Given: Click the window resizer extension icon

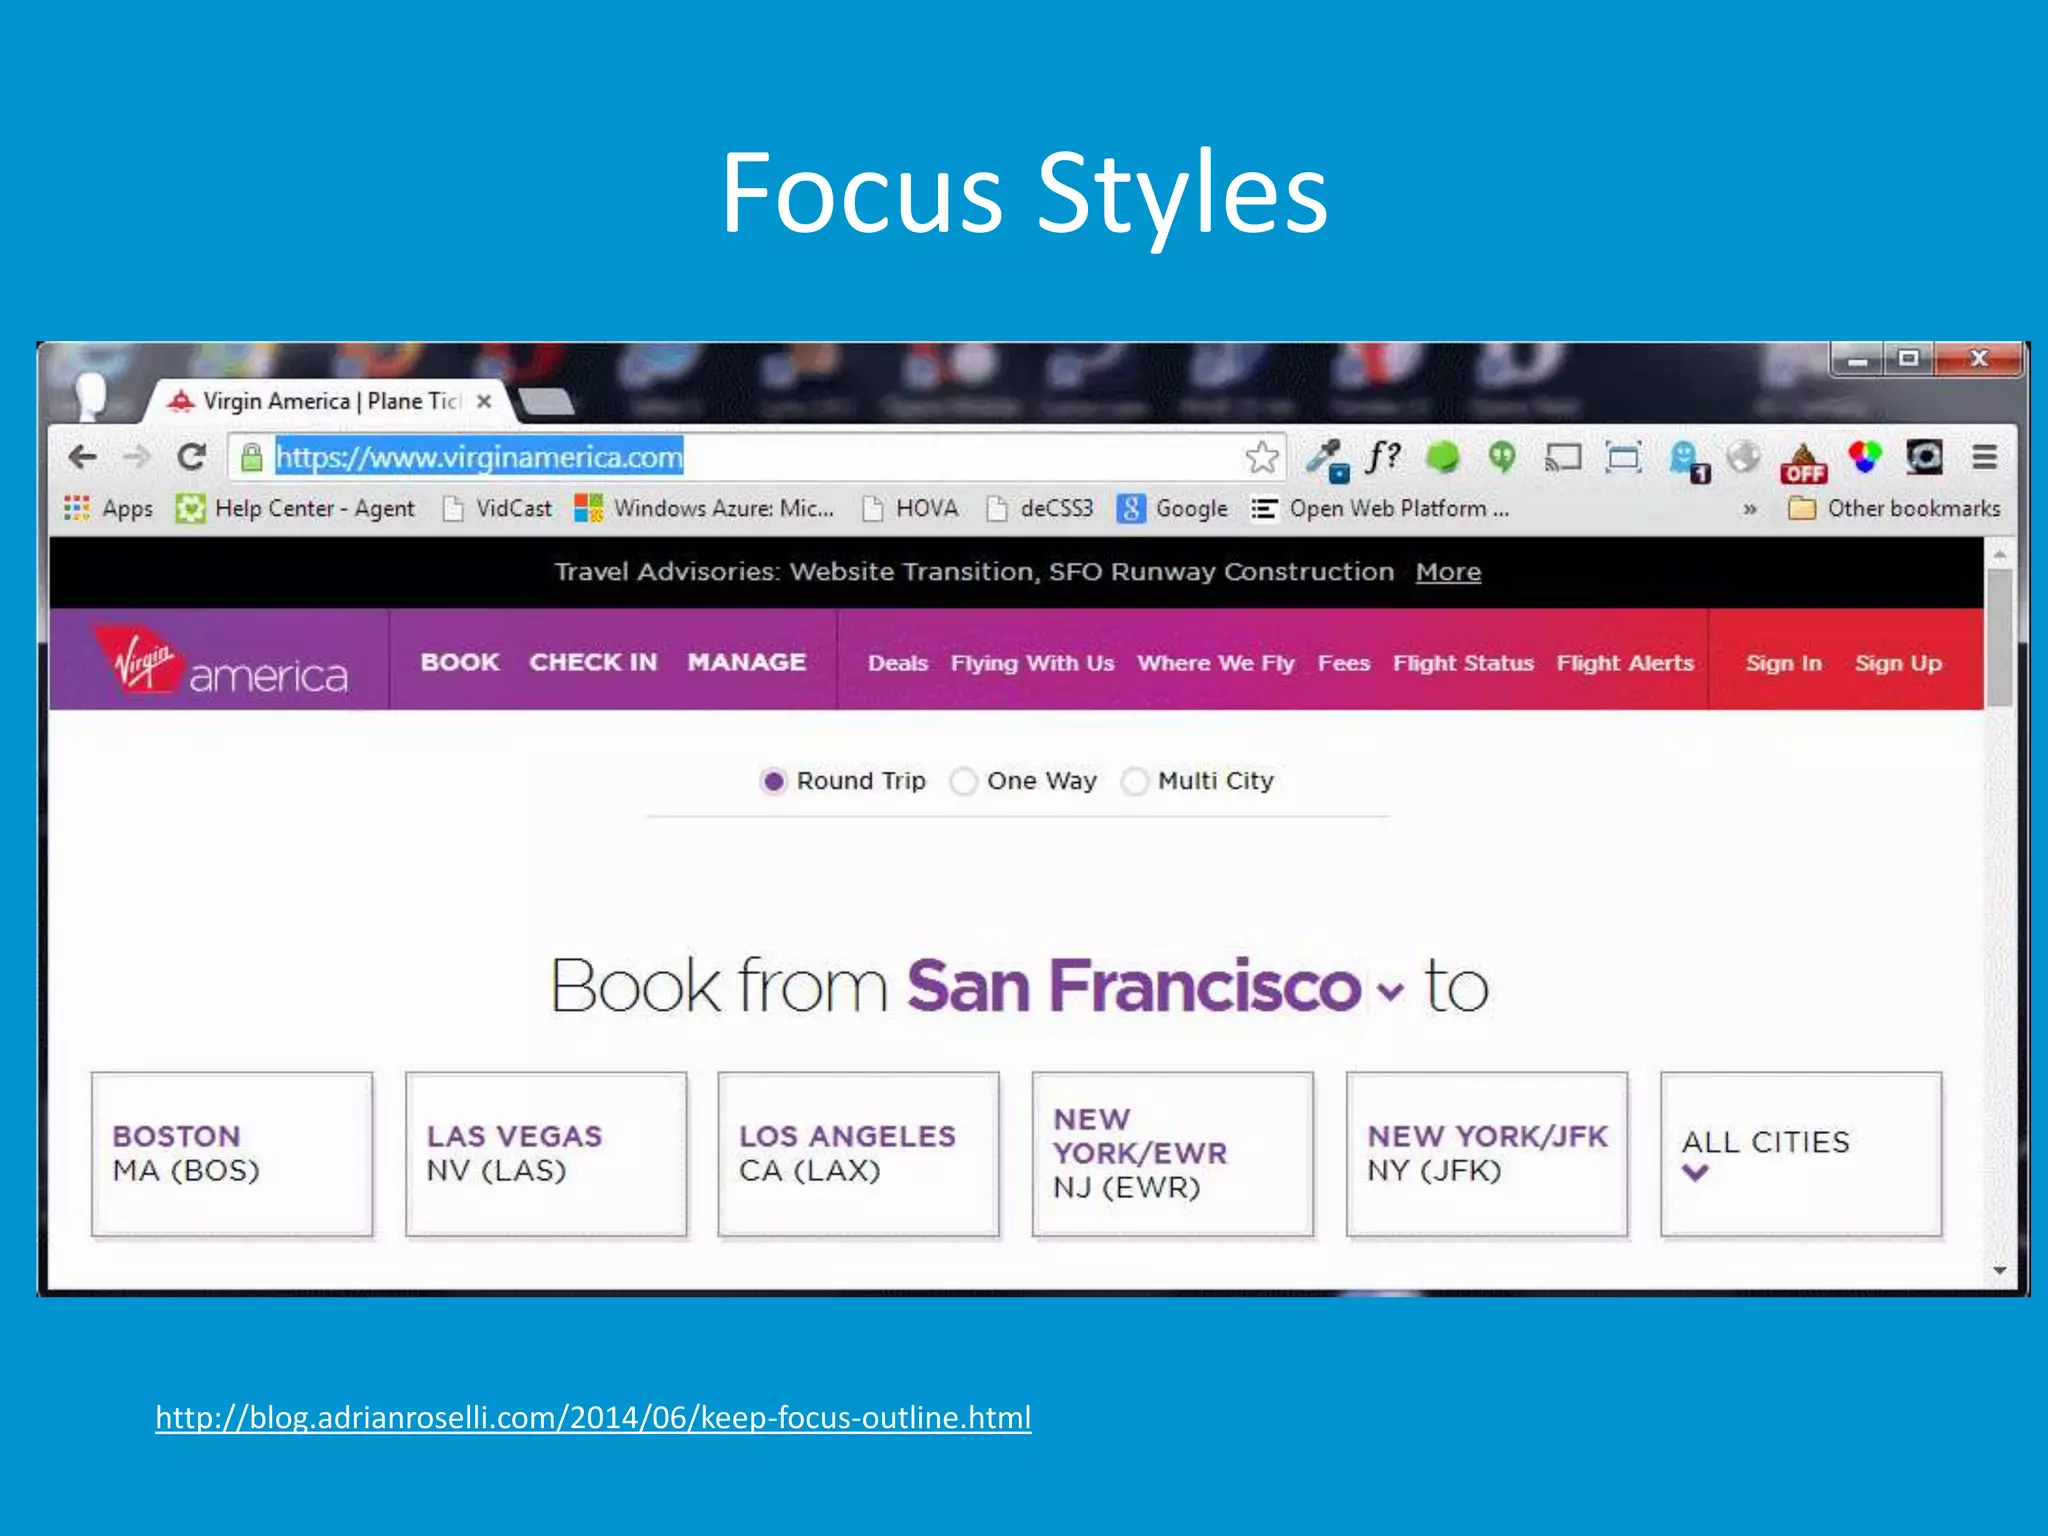Looking at the screenshot, I should tap(1623, 458).
